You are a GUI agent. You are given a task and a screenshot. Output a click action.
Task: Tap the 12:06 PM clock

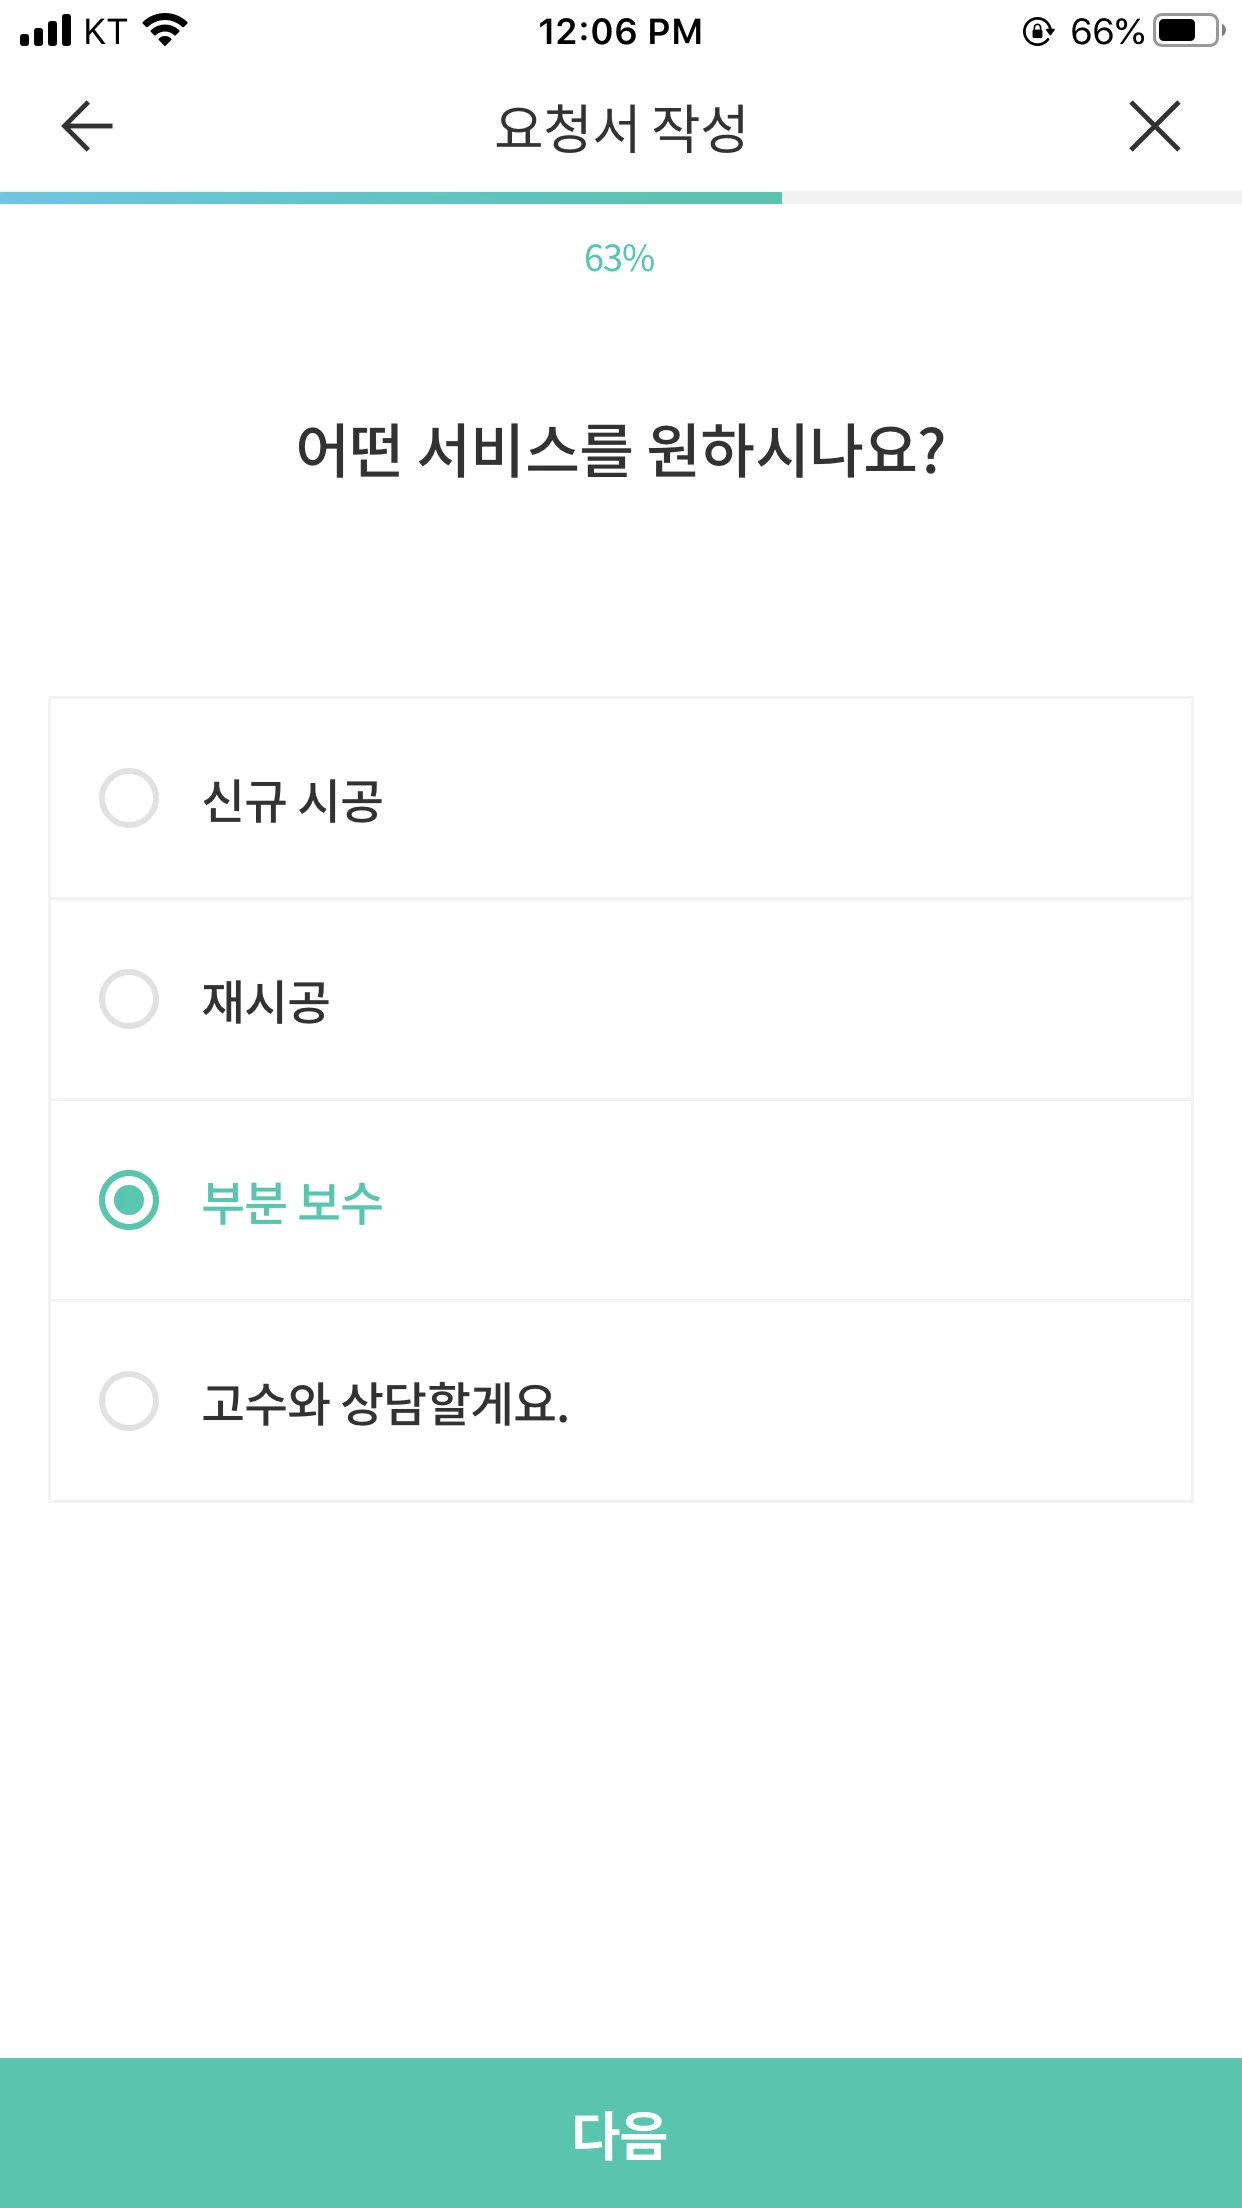point(620,32)
